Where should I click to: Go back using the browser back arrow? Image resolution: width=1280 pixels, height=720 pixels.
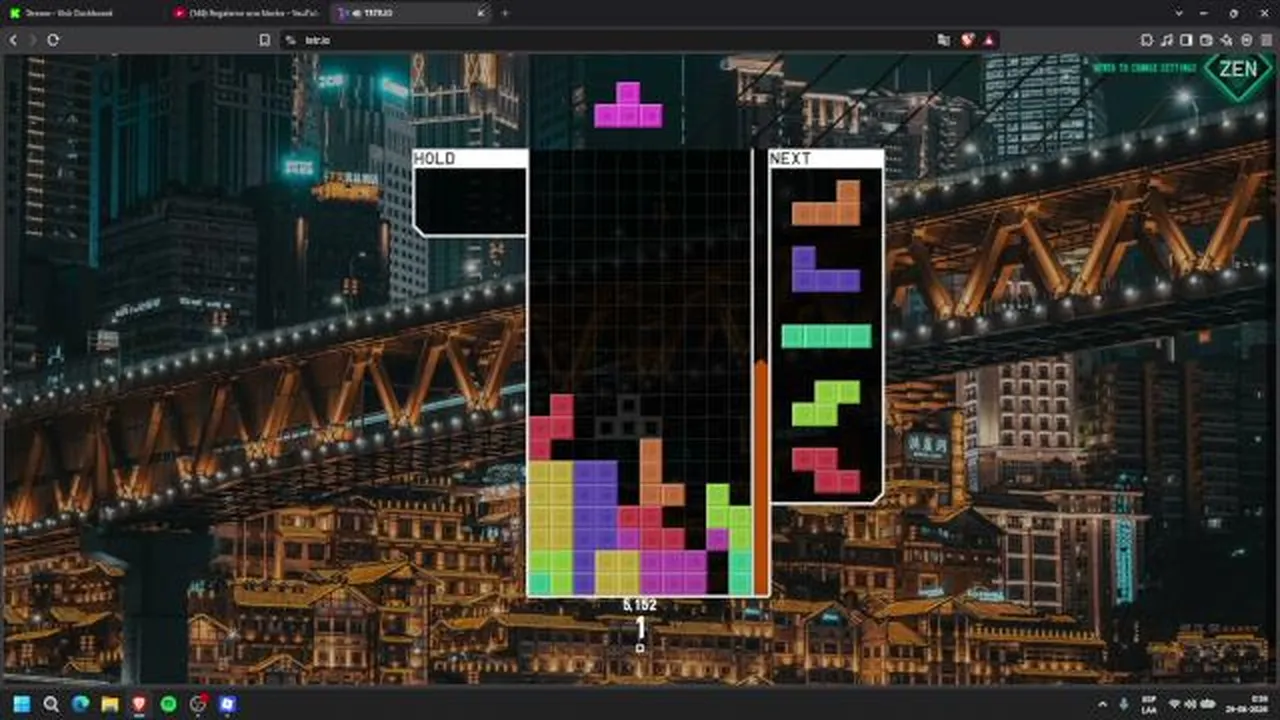point(13,40)
